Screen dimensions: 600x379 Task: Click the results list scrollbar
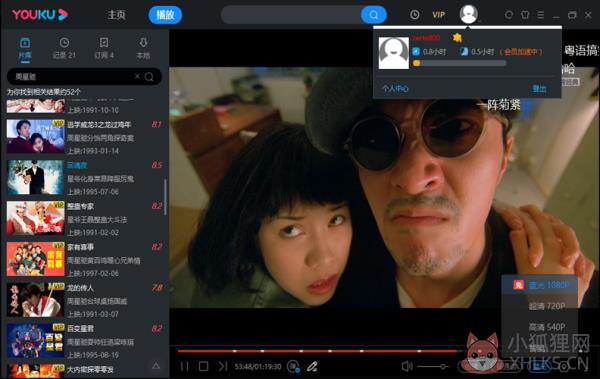(x=165, y=197)
